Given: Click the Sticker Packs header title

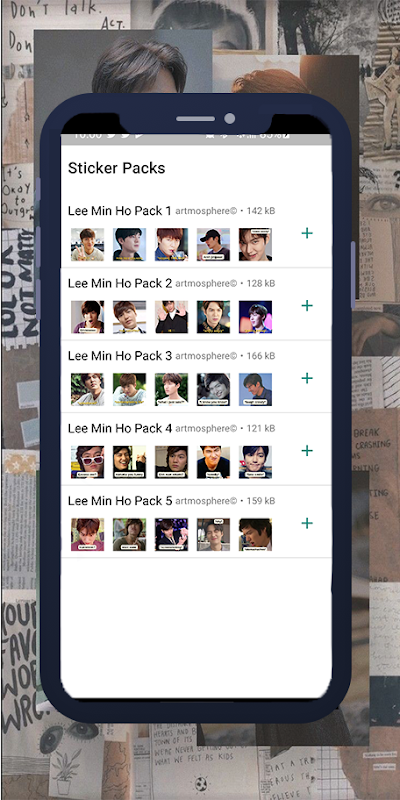Looking at the screenshot, I should pos(116,168).
